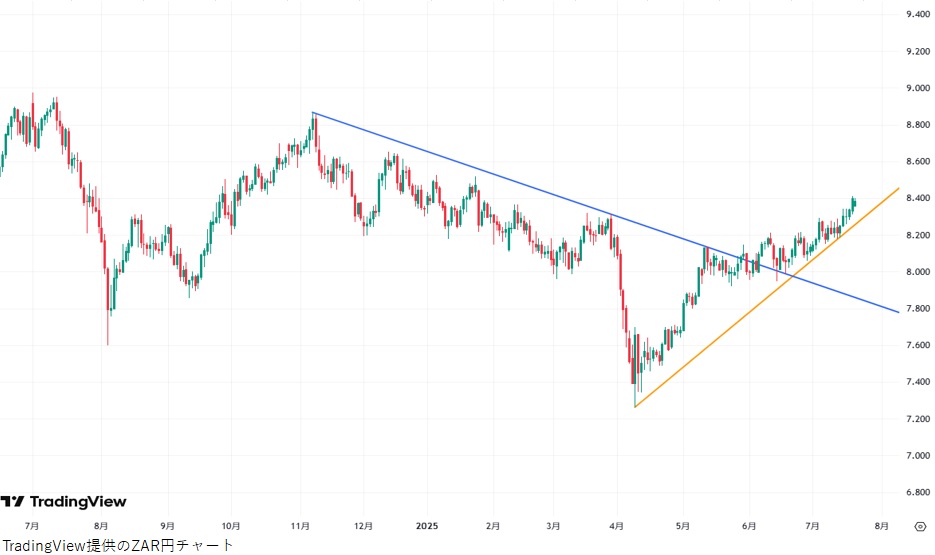Click the 9.400 price axis label
Screen dimensions: 935x555
click(918, 14)
